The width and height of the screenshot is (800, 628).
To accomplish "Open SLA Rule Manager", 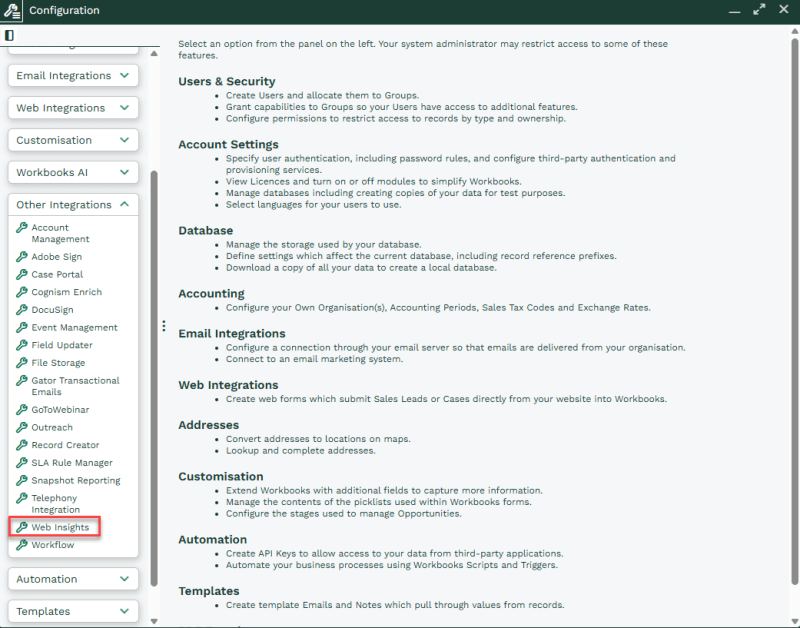I will [x=72, y=463].
